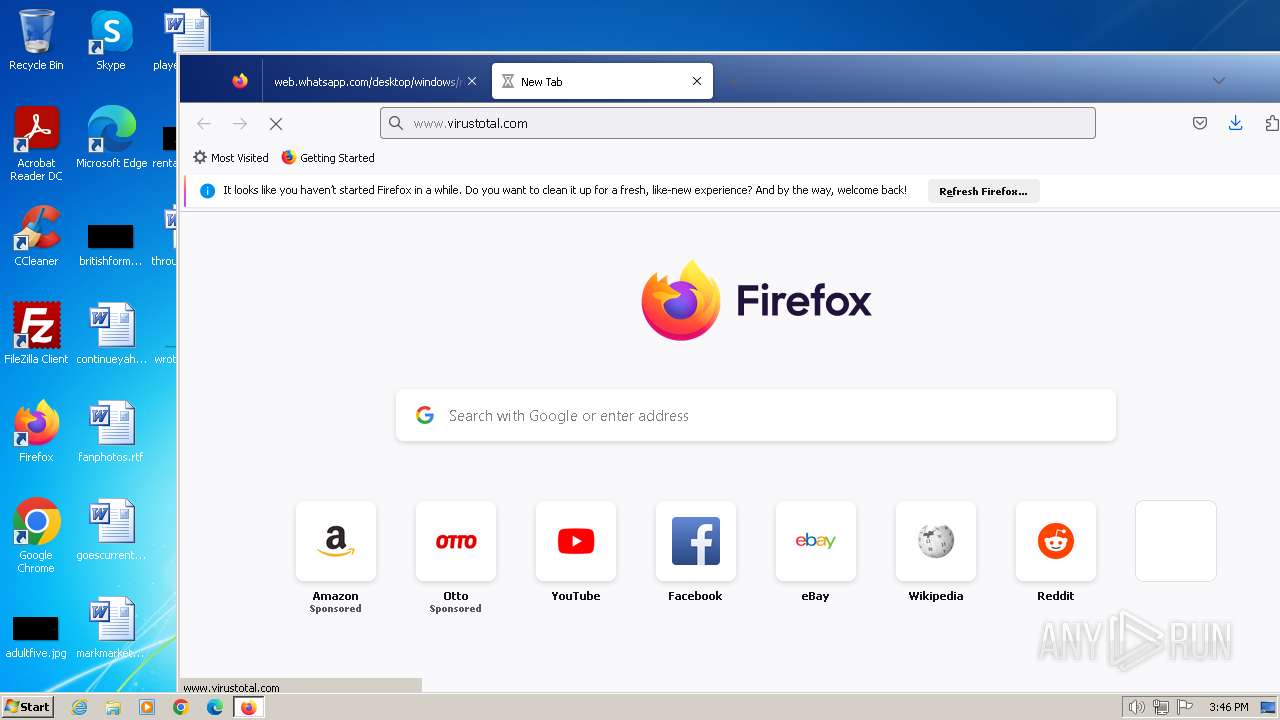Image resolution: width=1280 pixels, height=720 pixels.
Task: Select the goescurrent document on desktop
Action: pyautogui.click(x=111, y=530)
